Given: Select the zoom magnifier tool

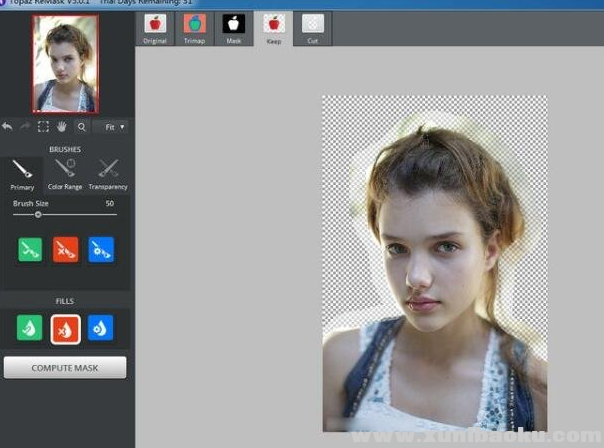Looking at the screenshot, I should (81, 127).
